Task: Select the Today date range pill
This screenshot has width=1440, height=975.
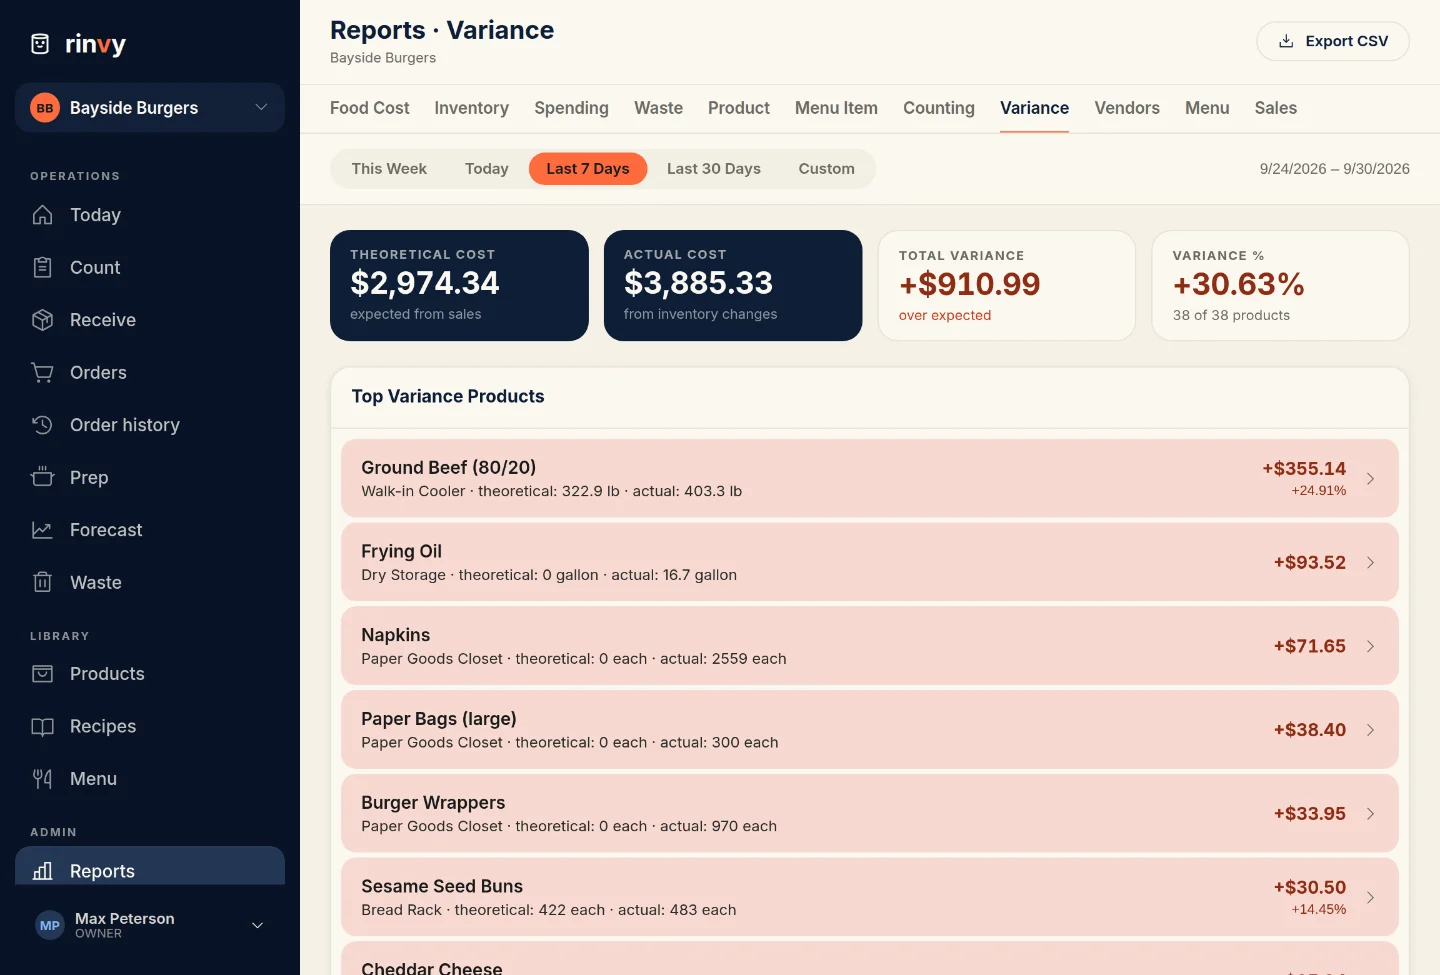Action: [x=487, y=169]
